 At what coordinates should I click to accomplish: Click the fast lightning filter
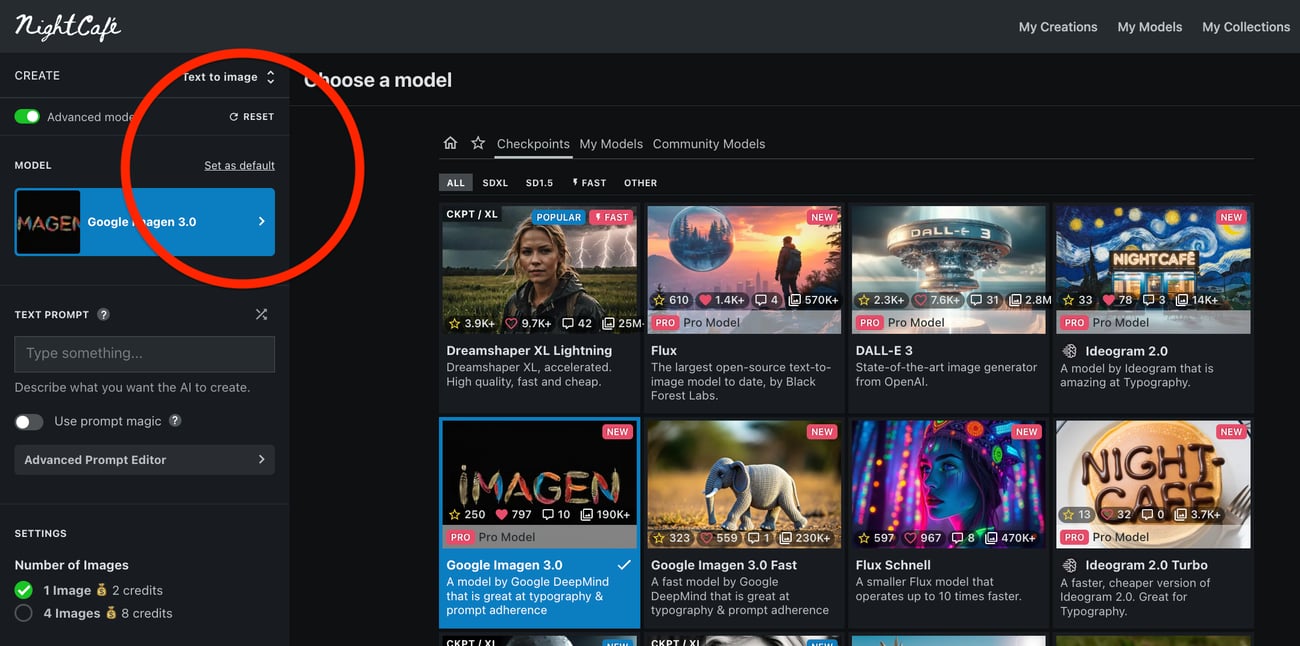point(589,183)
